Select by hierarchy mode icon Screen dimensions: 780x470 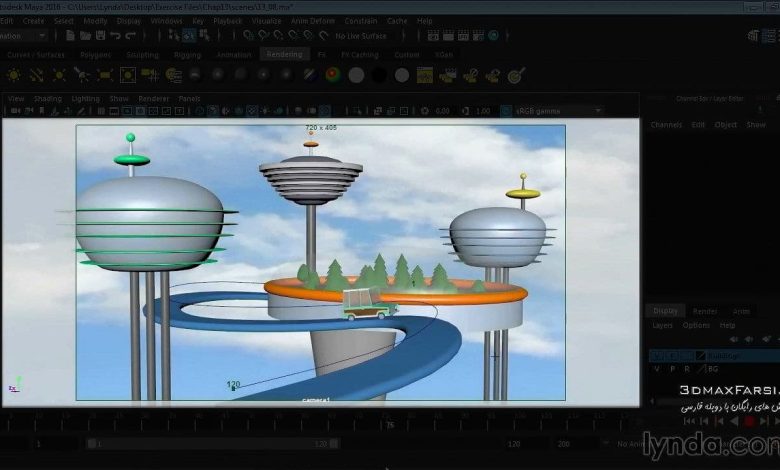pos(174,35)
